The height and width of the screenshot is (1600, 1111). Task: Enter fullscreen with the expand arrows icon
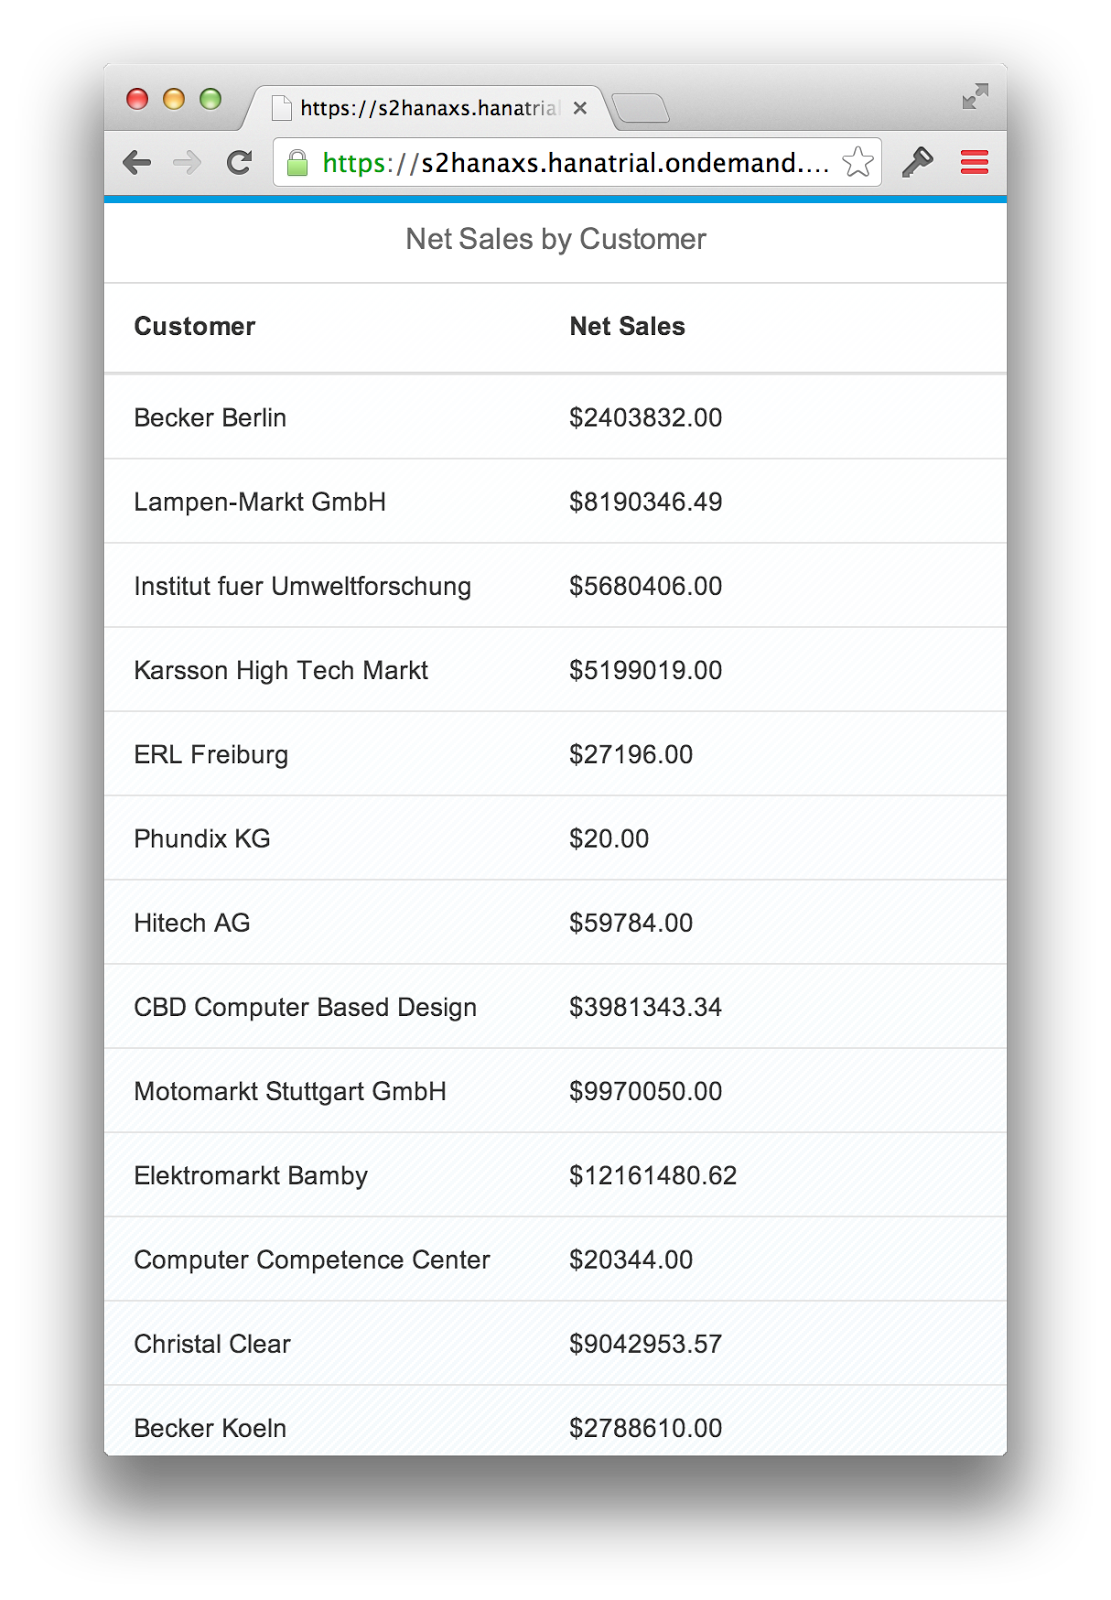coord(975,96)
